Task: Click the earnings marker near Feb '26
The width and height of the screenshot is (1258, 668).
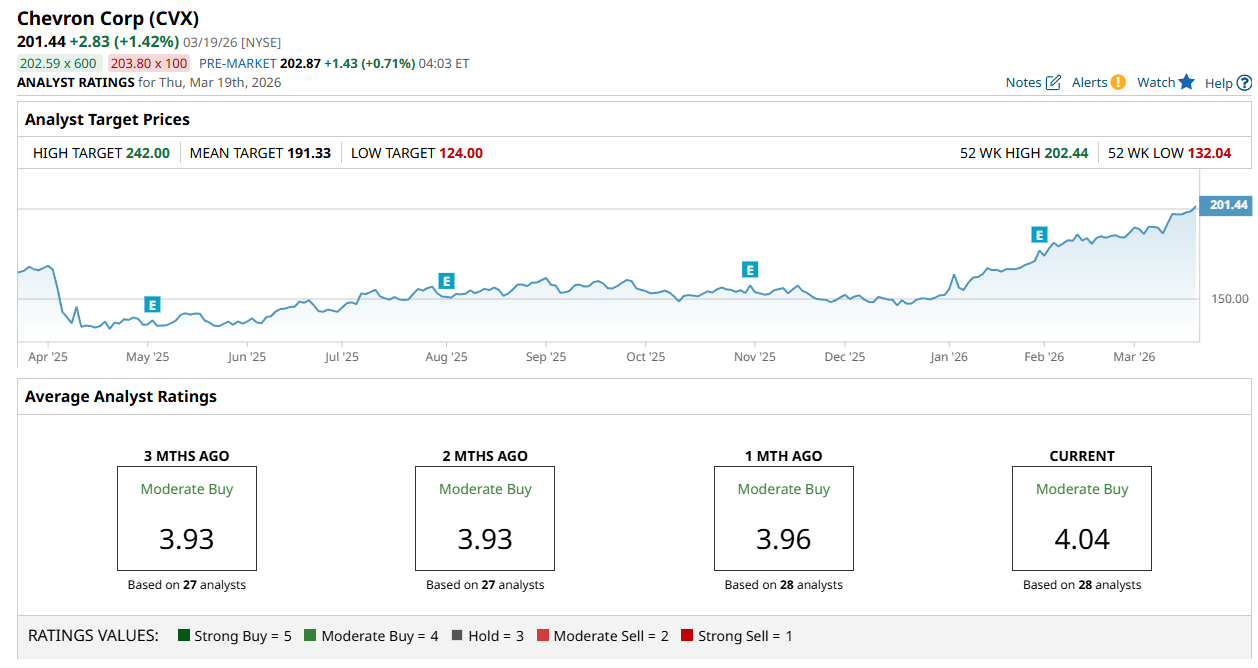Action: (x=1040, y=235)
